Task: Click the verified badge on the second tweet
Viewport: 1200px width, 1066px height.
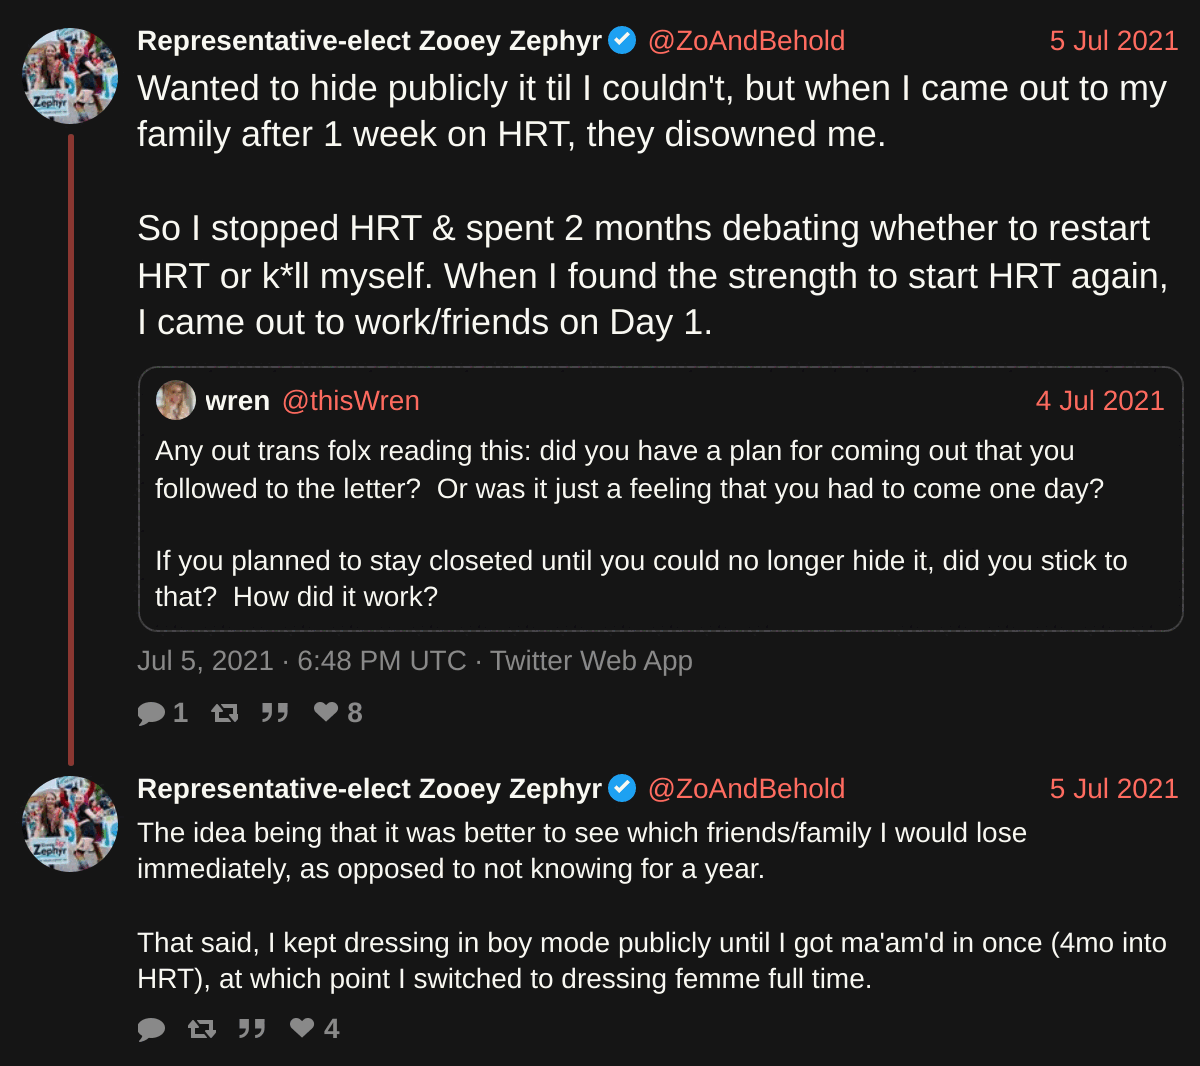Action: pyautogui.click(x=622, y=789)
